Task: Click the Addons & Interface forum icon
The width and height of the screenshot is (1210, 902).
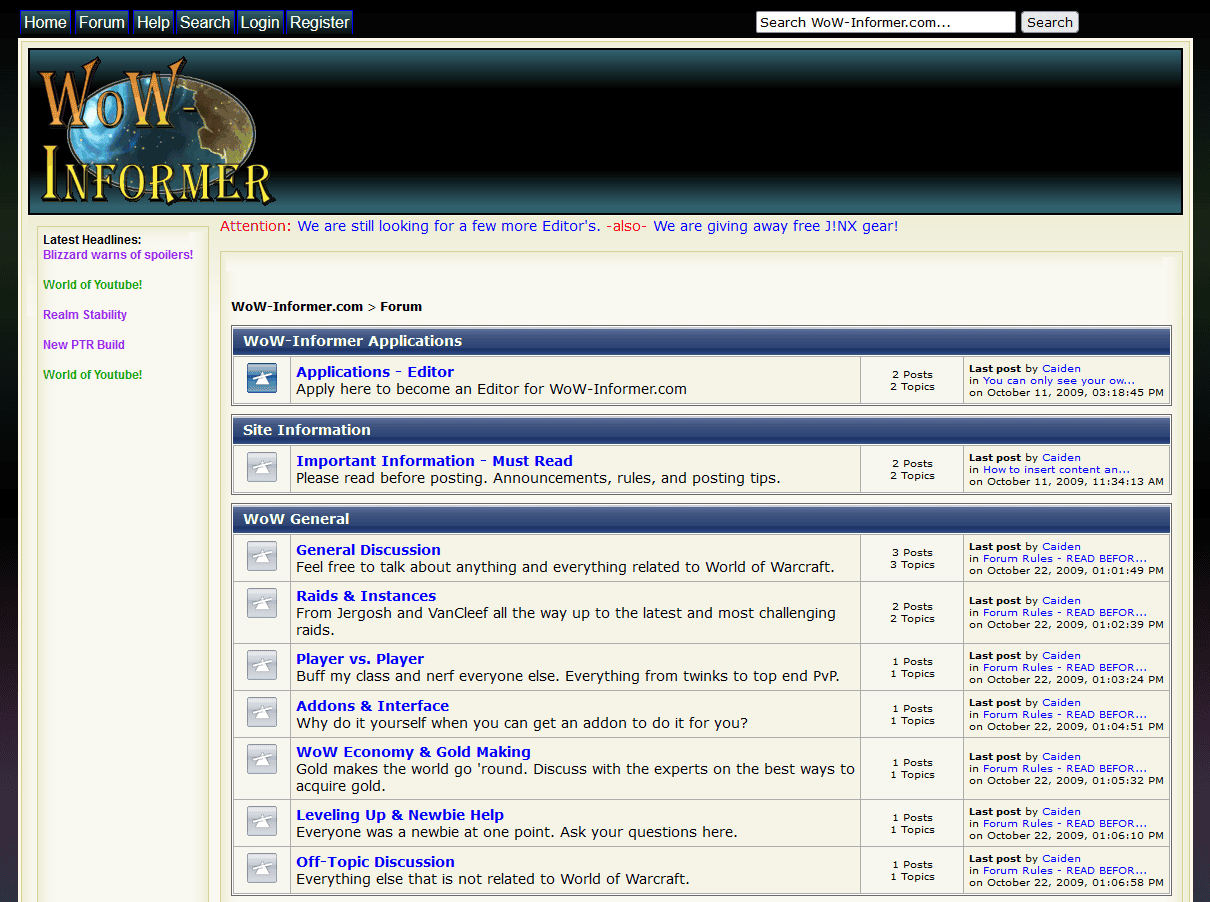Action: pyautogui.click(x=262, y=713)
